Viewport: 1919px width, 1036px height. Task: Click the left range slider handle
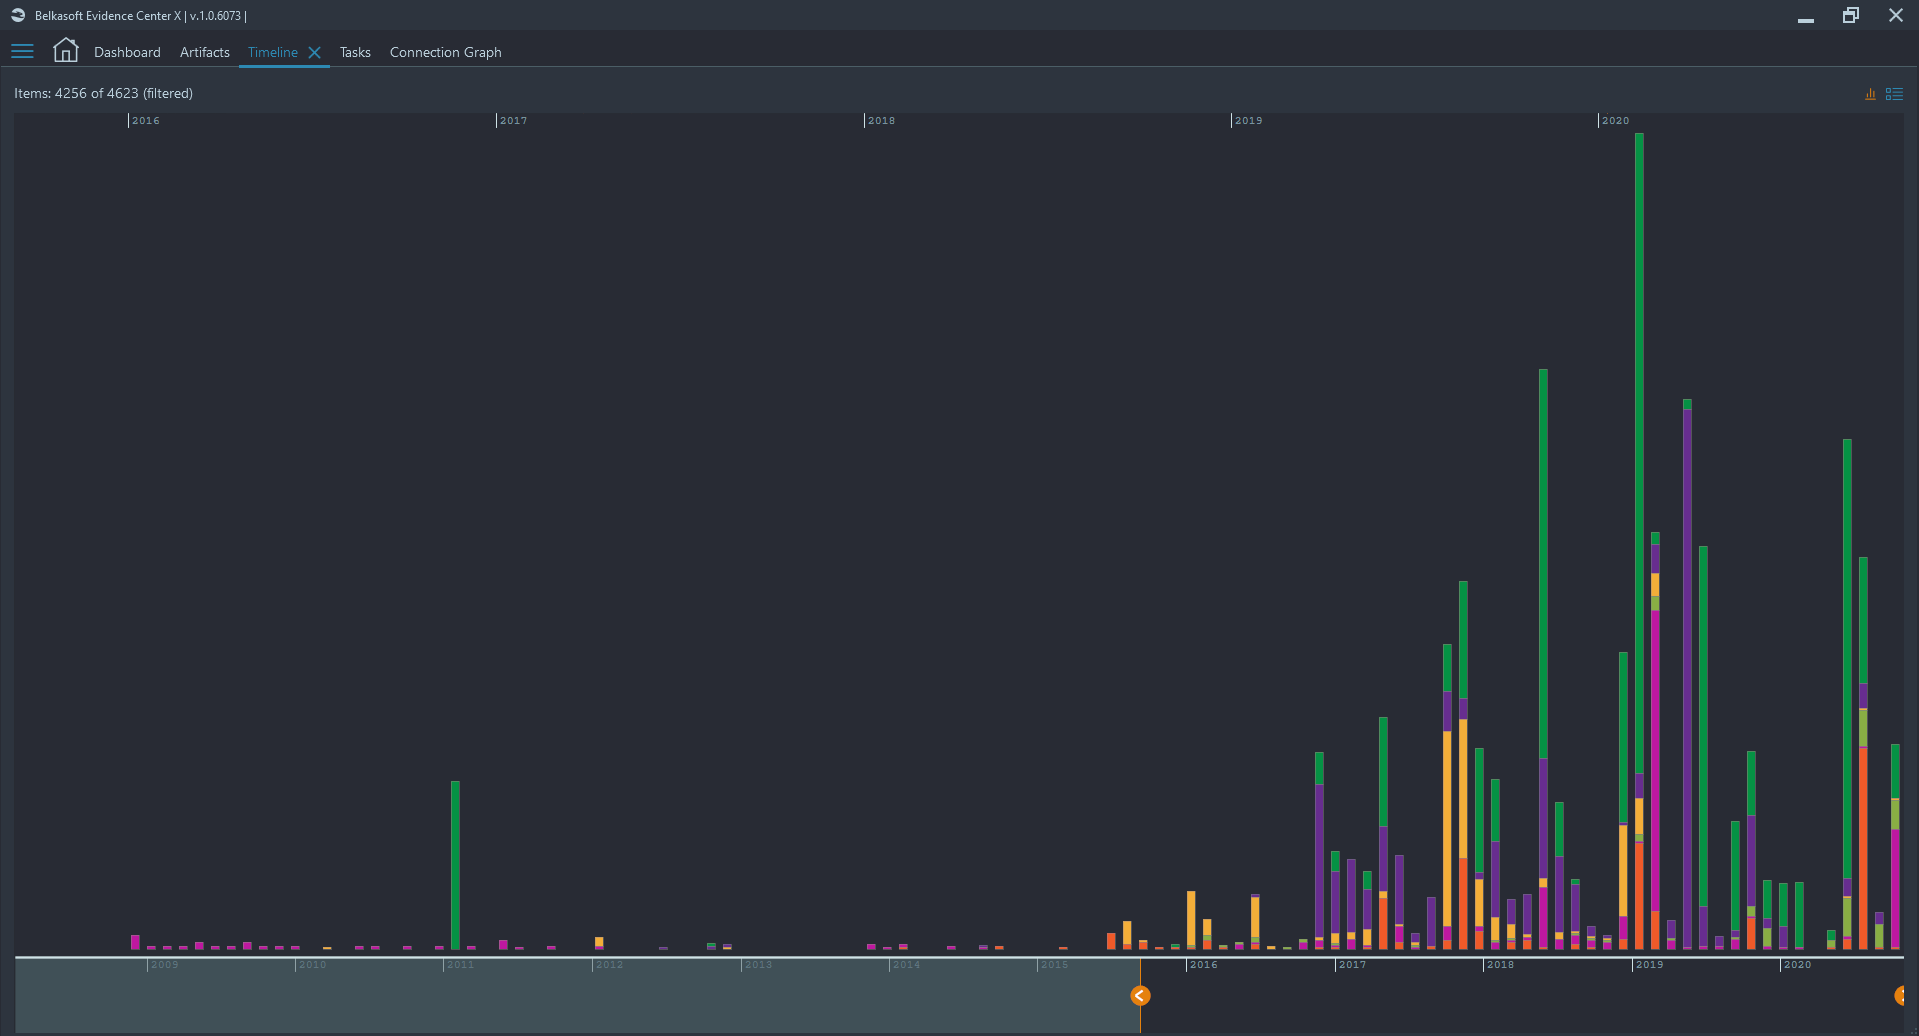click(1140, 996)
